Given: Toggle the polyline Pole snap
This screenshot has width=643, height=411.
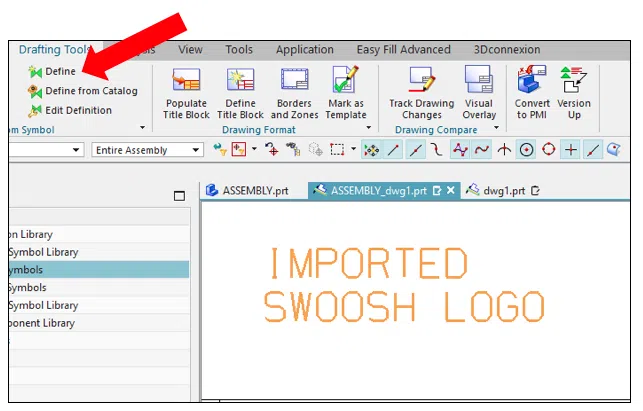Looking at the screenshot, I should pyautogui.click(x=460, y=150).
